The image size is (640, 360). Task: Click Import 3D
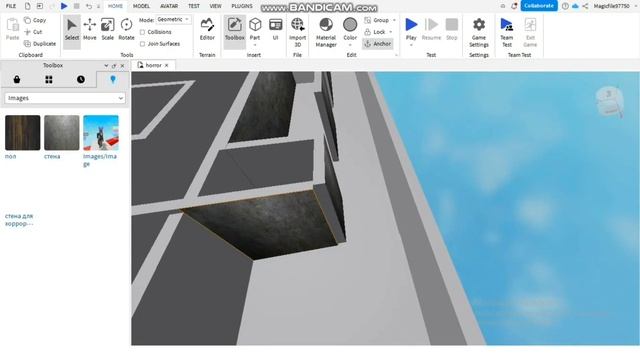tap(298, 32)
